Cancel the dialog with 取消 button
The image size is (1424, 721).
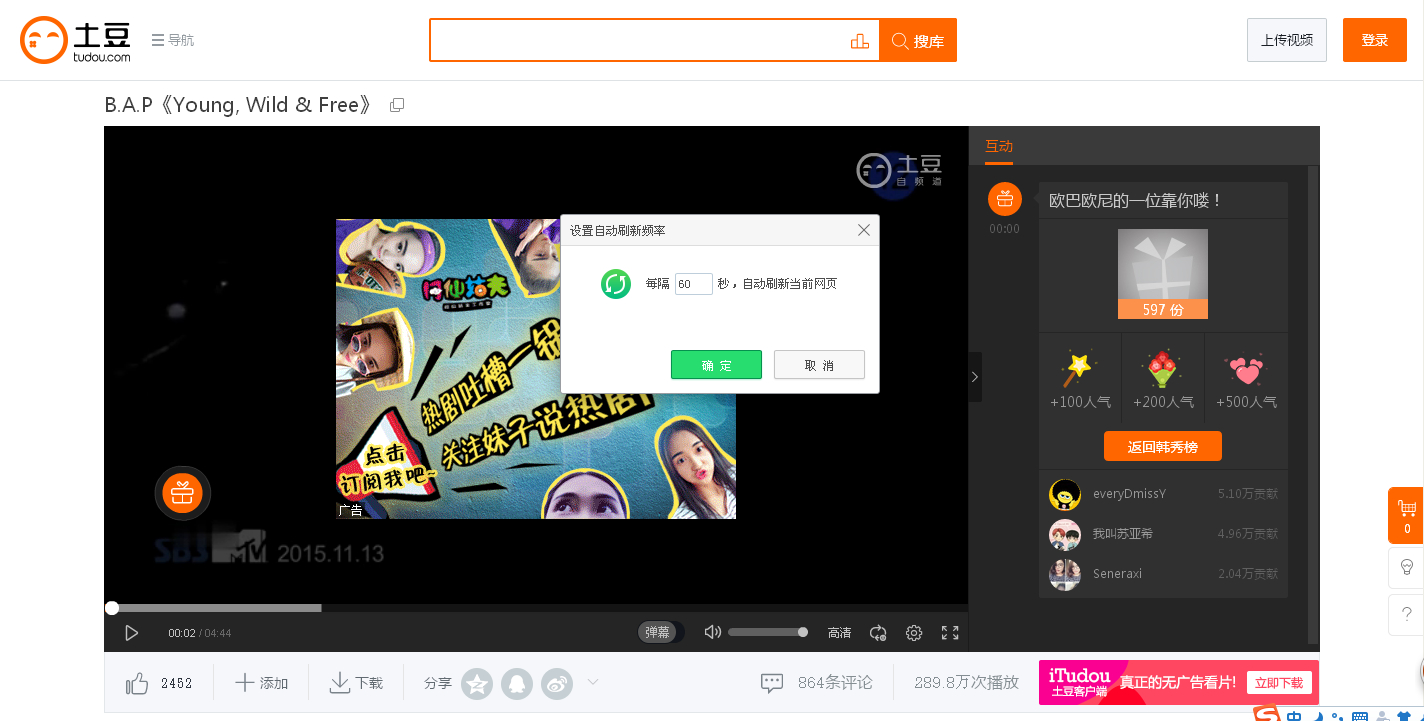819,365
